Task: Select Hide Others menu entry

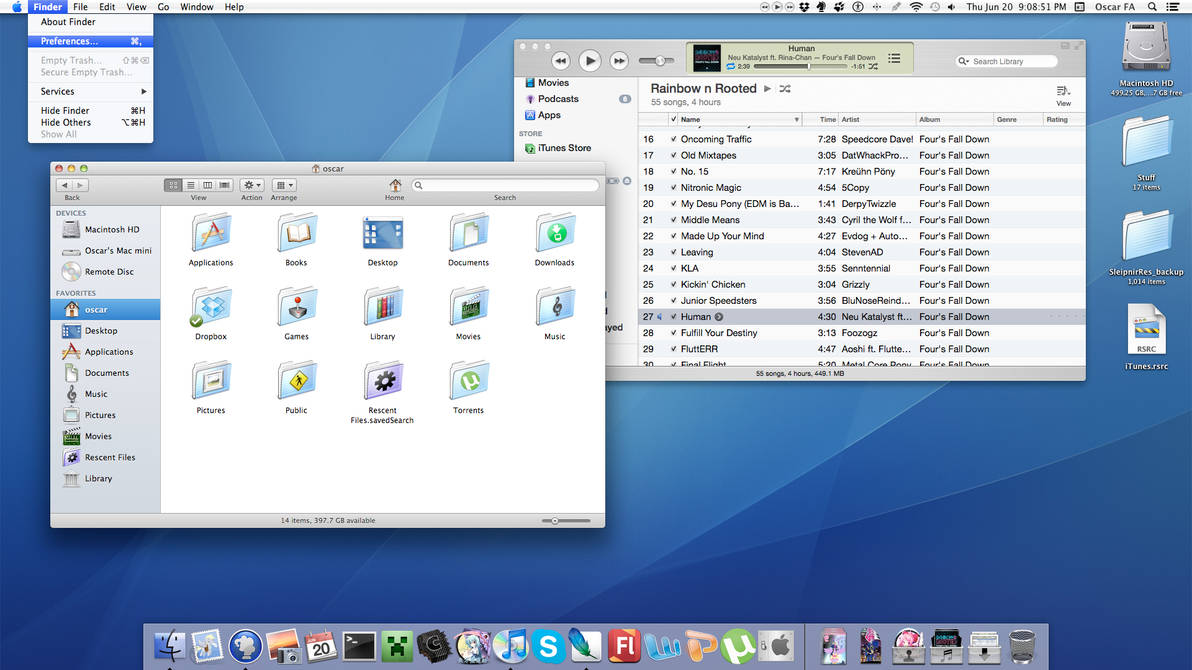Action: 66,122
